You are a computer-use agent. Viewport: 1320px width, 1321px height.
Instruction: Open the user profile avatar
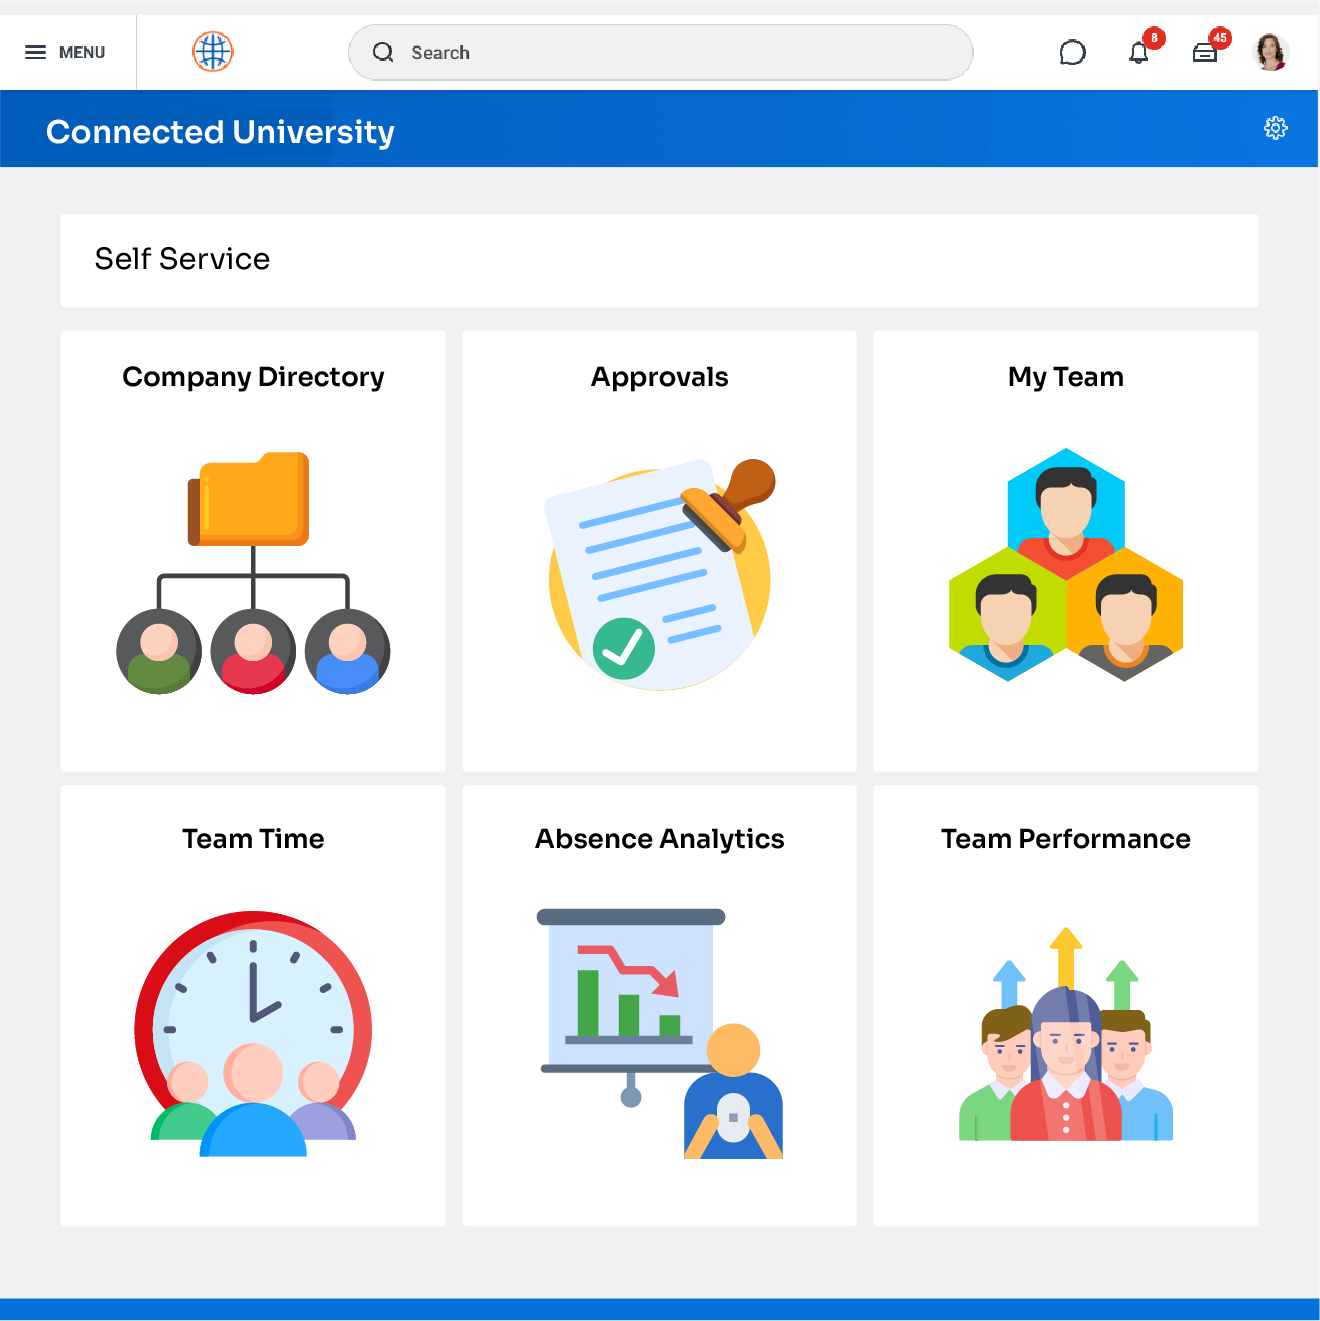point(1270,52)
